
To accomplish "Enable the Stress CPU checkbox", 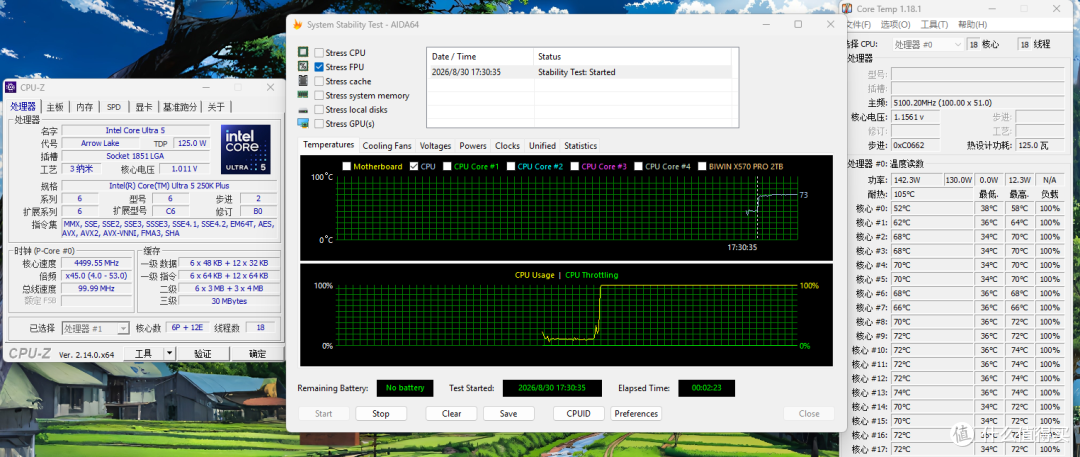I will (319, 53).
